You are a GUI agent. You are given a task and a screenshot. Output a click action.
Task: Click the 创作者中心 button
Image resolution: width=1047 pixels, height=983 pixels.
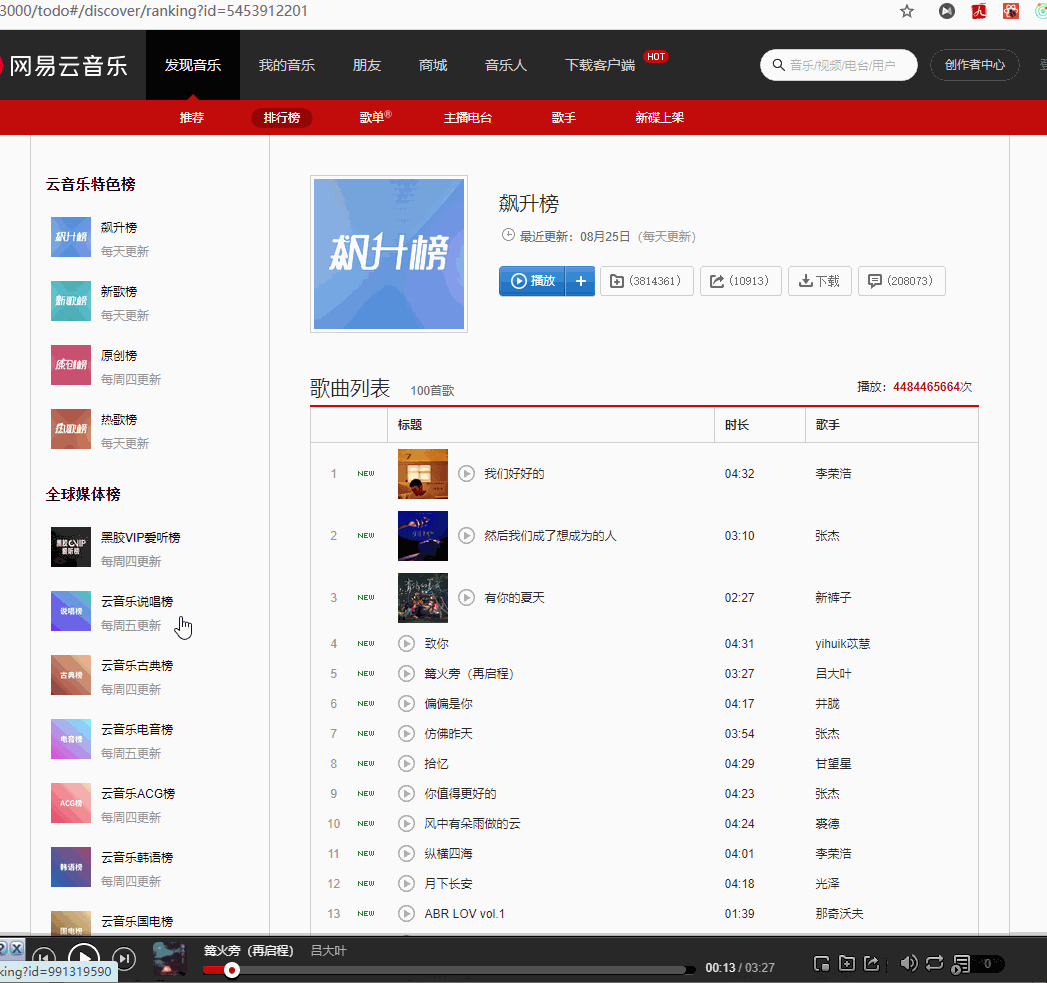click(x=974, y=65)
